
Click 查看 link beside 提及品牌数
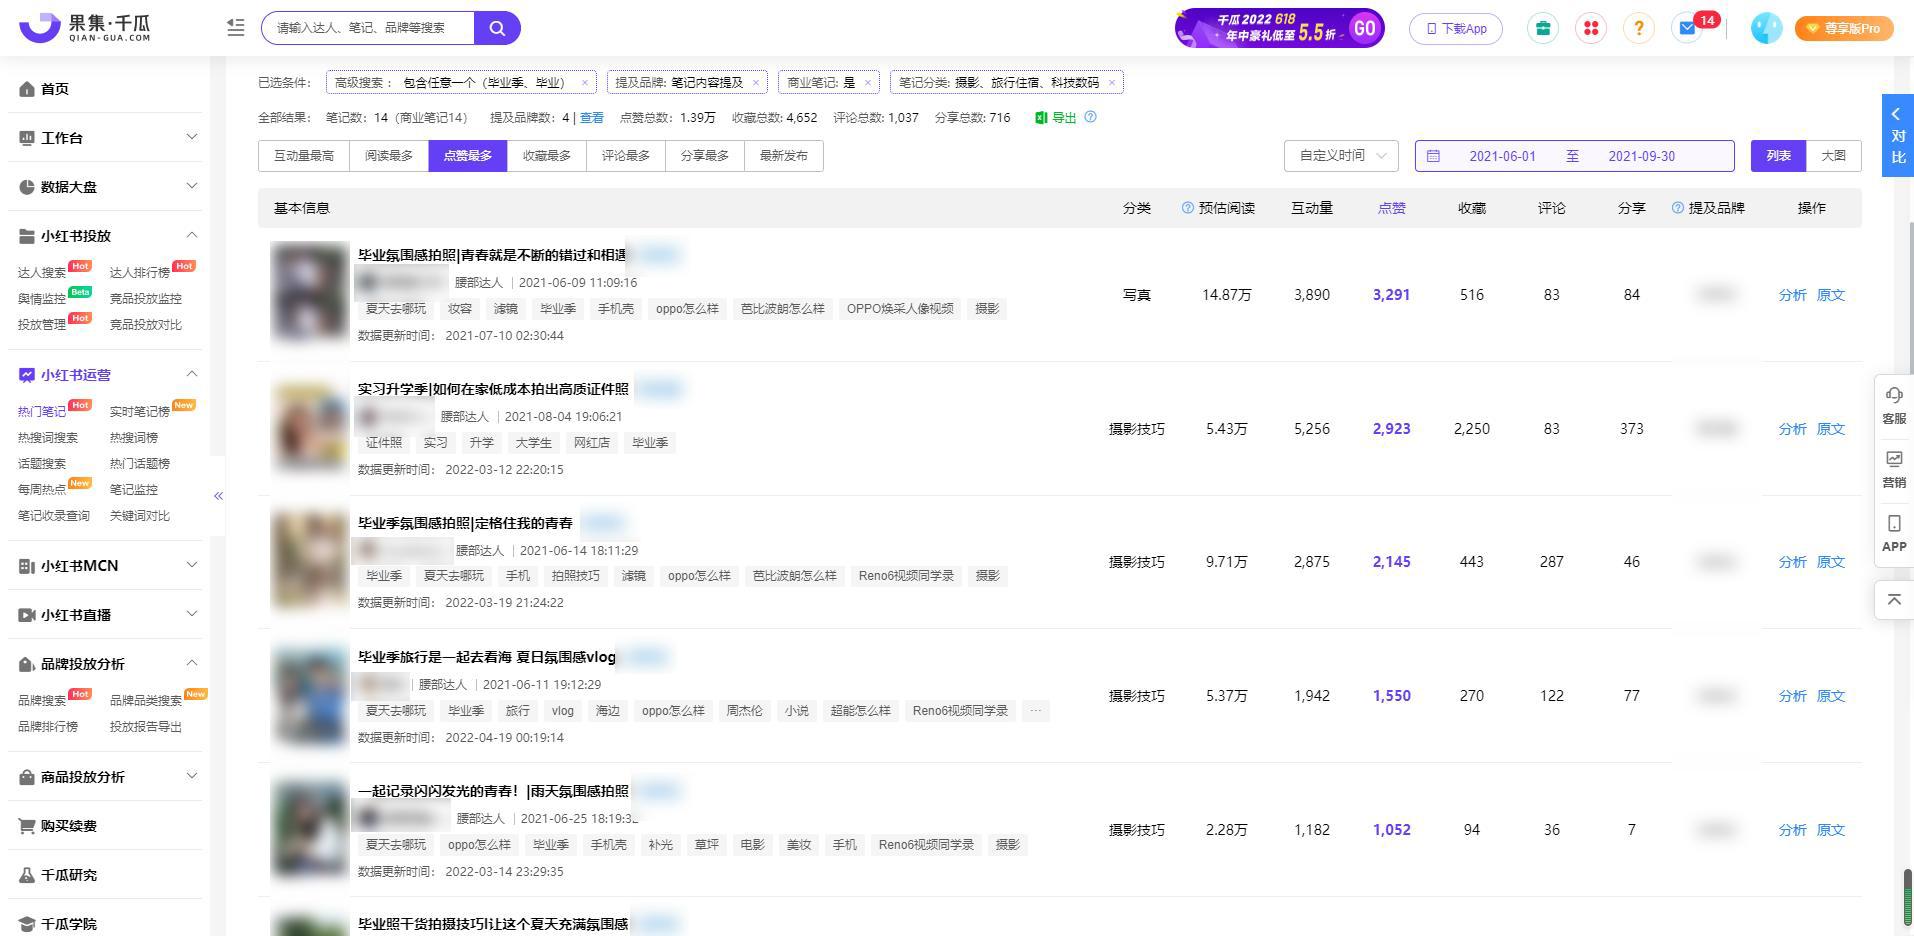[x=592, y=118]
